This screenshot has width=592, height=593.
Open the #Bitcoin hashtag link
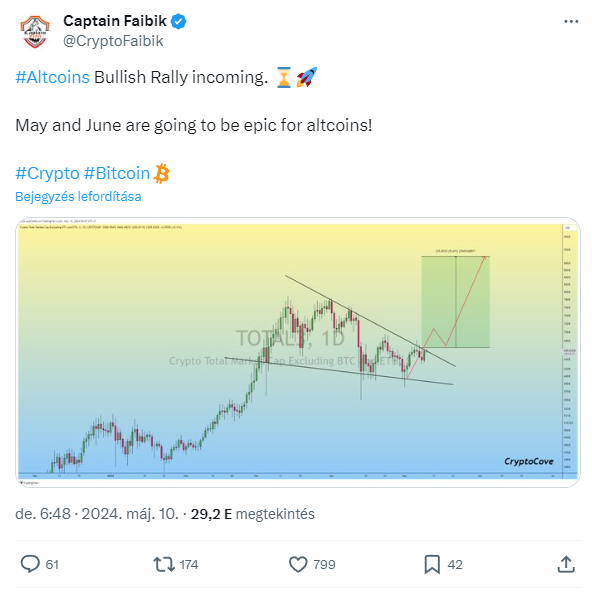[x=117, y=173]
